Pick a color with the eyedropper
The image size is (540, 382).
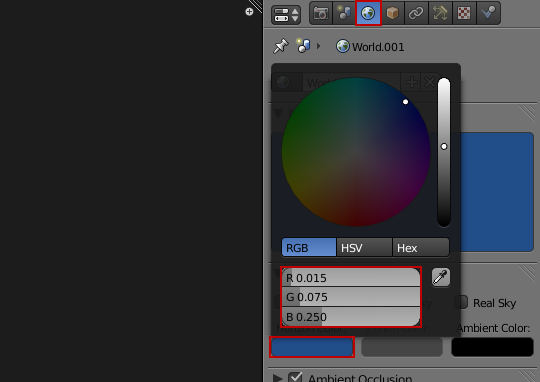pyautogui.click(x=441, y=277)
